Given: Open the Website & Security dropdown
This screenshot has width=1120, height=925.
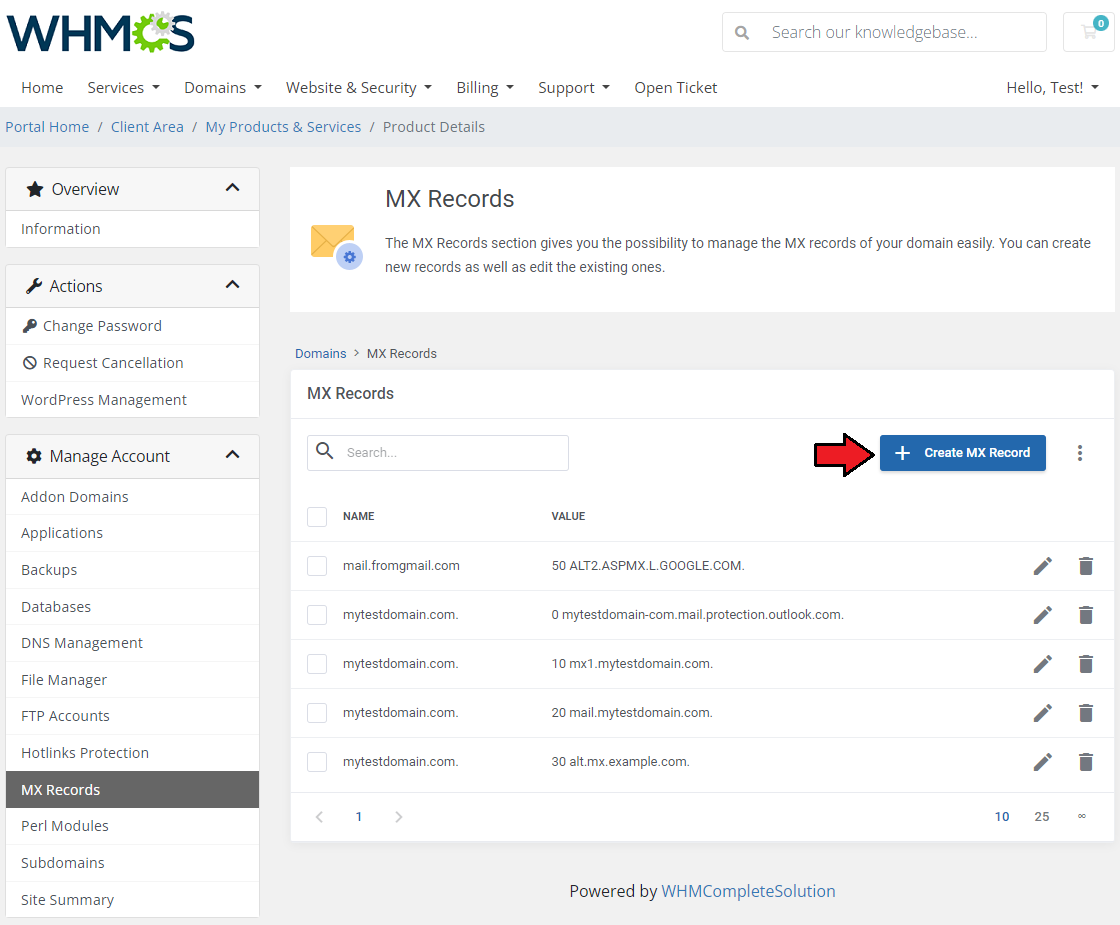Looking at the screenshot, I should pyautogui.click(x=359, y=88).
